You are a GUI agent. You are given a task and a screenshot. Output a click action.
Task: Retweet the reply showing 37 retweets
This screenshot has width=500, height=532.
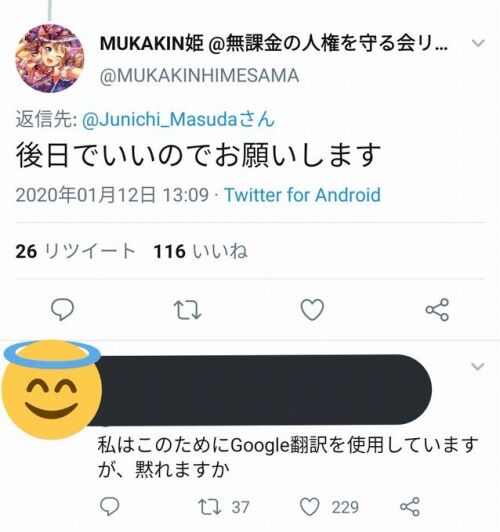point(224,507)
